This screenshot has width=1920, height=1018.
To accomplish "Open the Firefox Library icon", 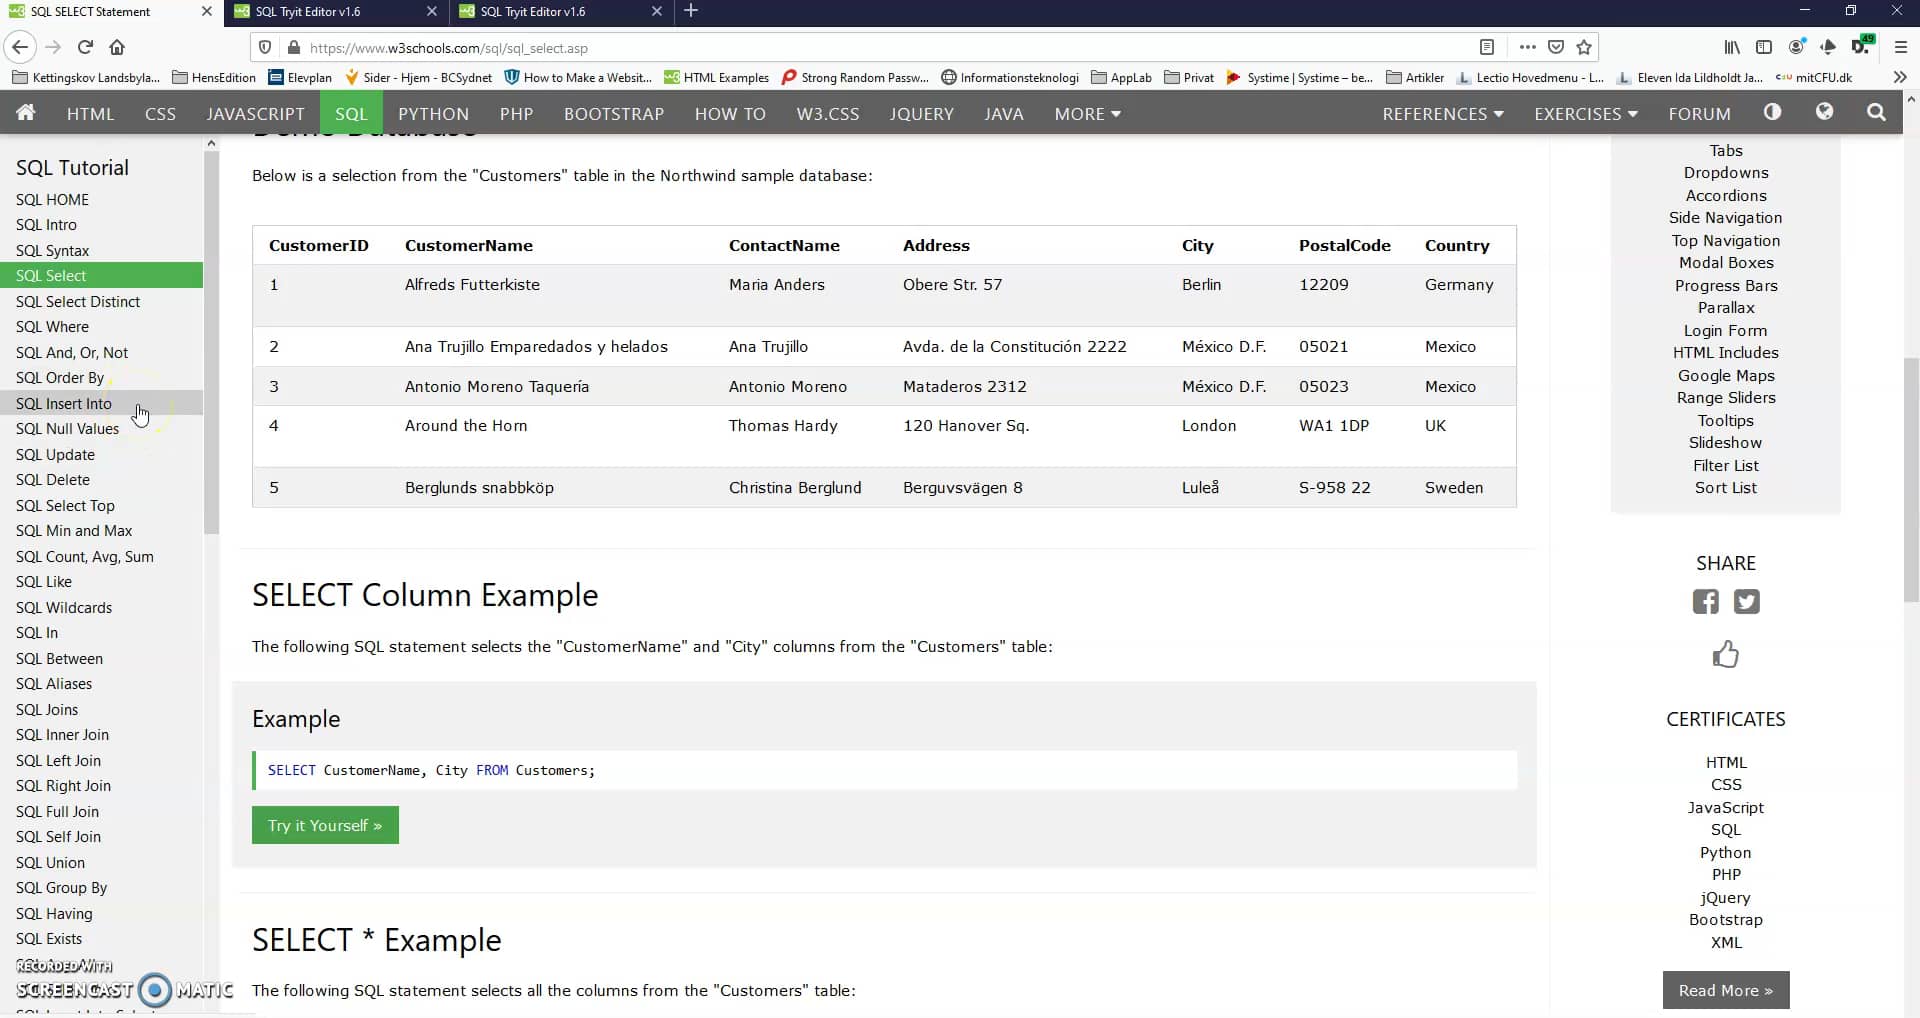I will click(1730, 47).
